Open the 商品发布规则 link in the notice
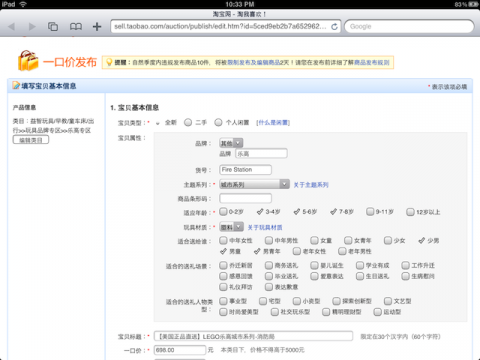The image size is (480, 360). (372, 62)
